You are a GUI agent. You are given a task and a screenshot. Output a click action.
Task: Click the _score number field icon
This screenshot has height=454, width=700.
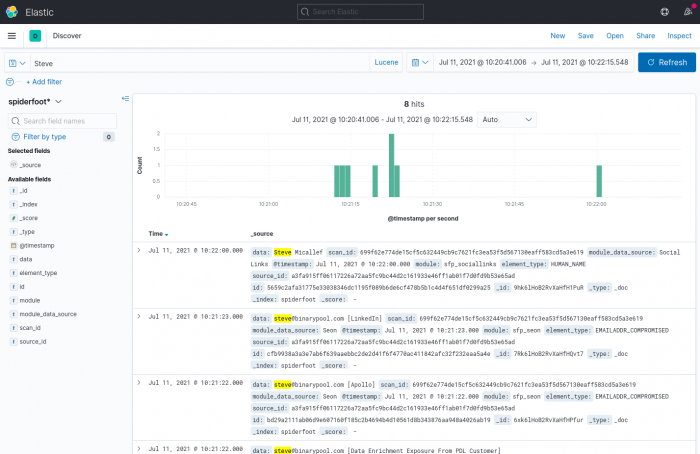14,218
